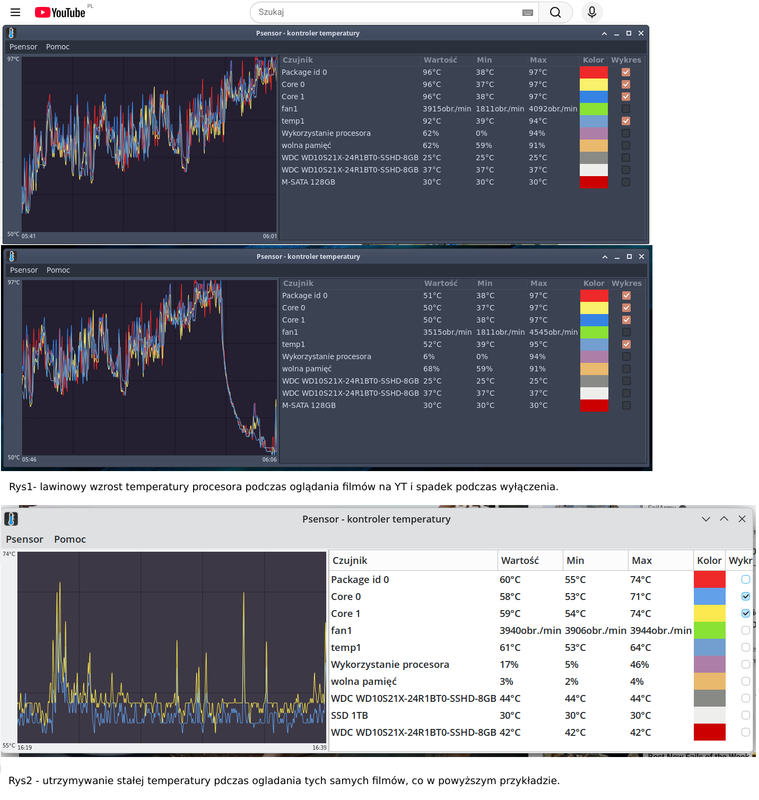This screenshot has width=759, height=800.
Task: Close the bottom light Psensor window
Action: 742,519
